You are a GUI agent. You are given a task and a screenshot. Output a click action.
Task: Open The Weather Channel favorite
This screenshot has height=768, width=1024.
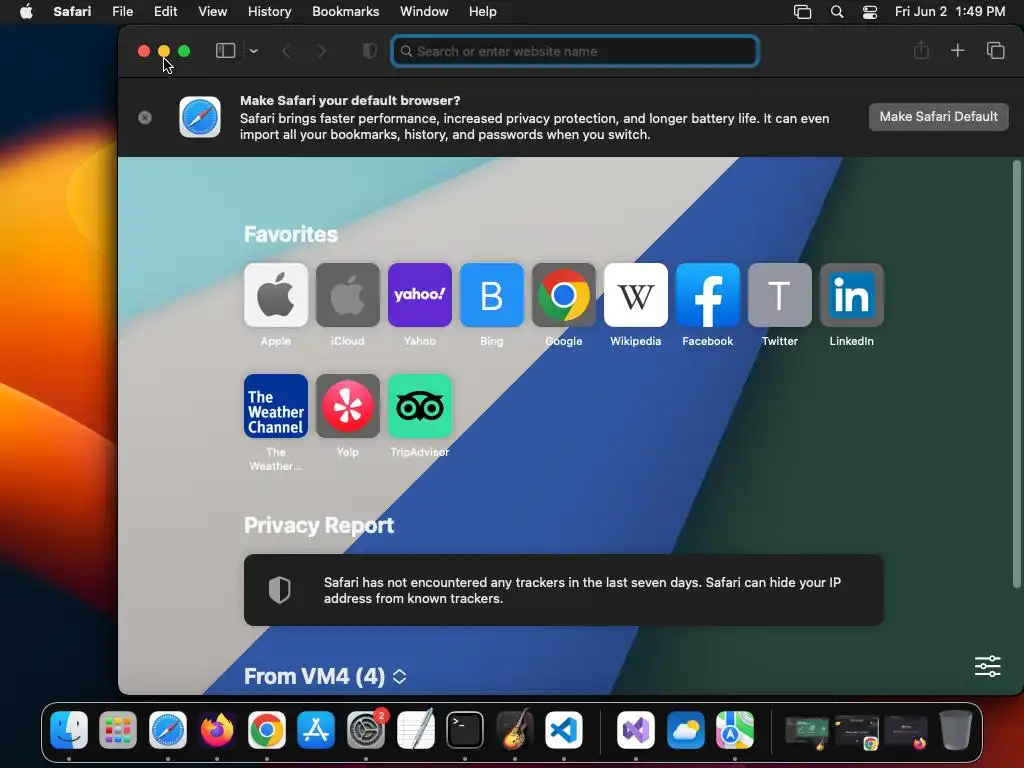click(276, 406)
